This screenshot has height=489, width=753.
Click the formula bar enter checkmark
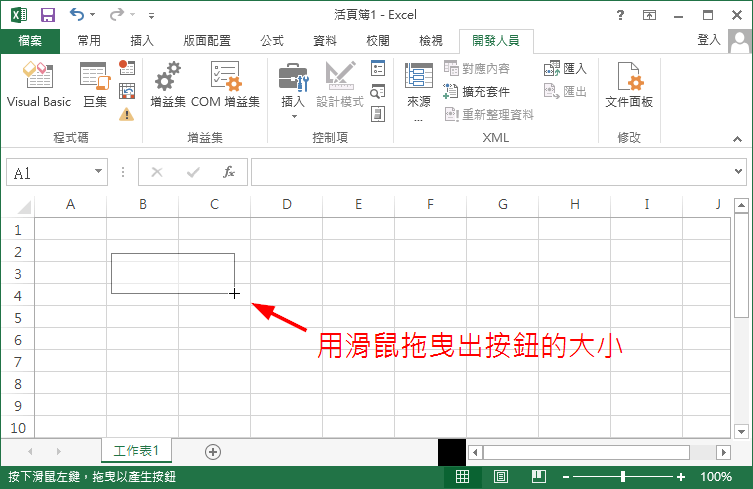point(193,172)
